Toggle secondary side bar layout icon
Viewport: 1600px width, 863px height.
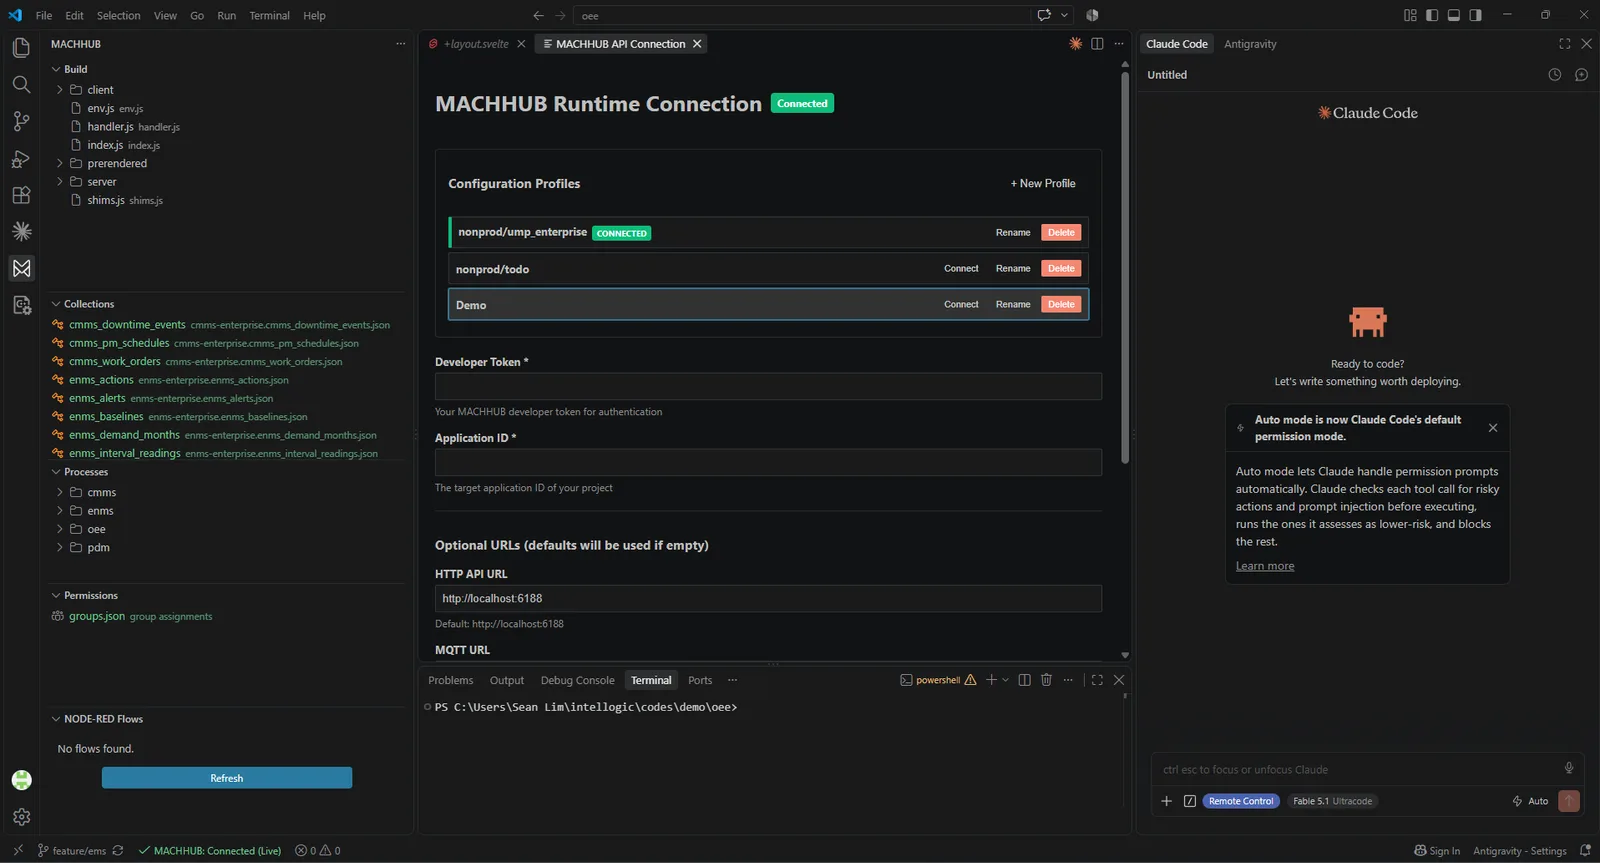tap(1476, 15)
